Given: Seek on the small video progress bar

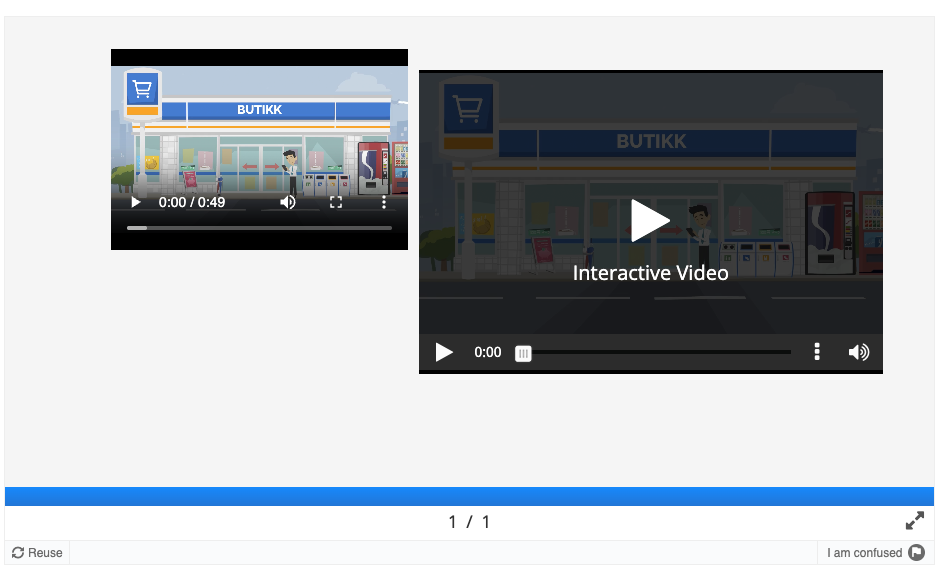Looking at the screenshot, I should click(259, 228).
